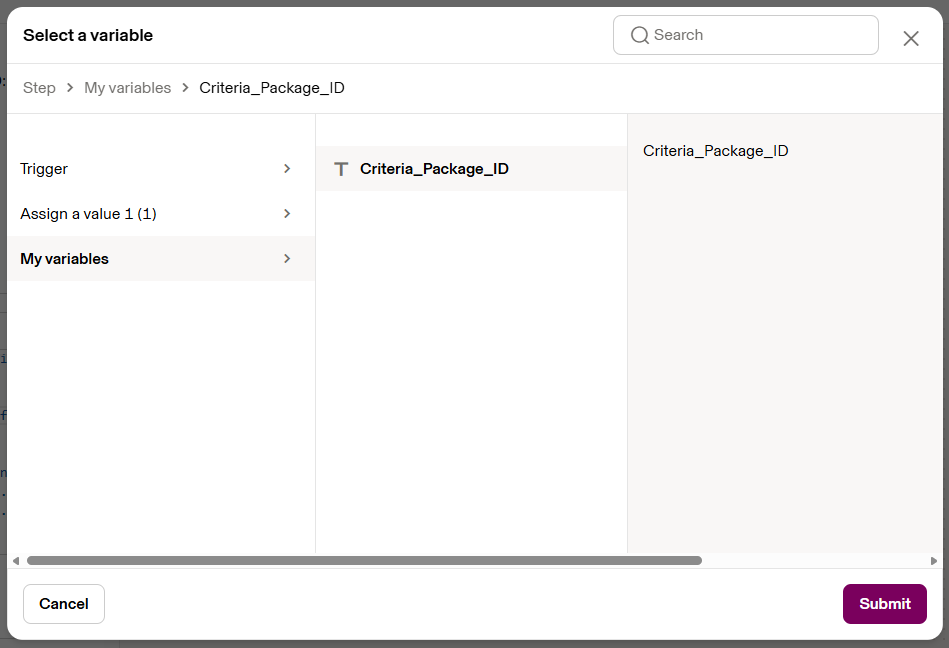Expand the My variables chevron
The image size is (949, 648).
[x=287, y=258]
